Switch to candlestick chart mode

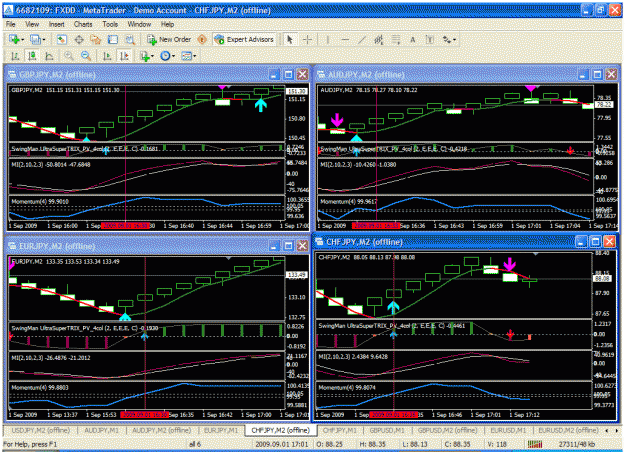[x=32, y=56]
